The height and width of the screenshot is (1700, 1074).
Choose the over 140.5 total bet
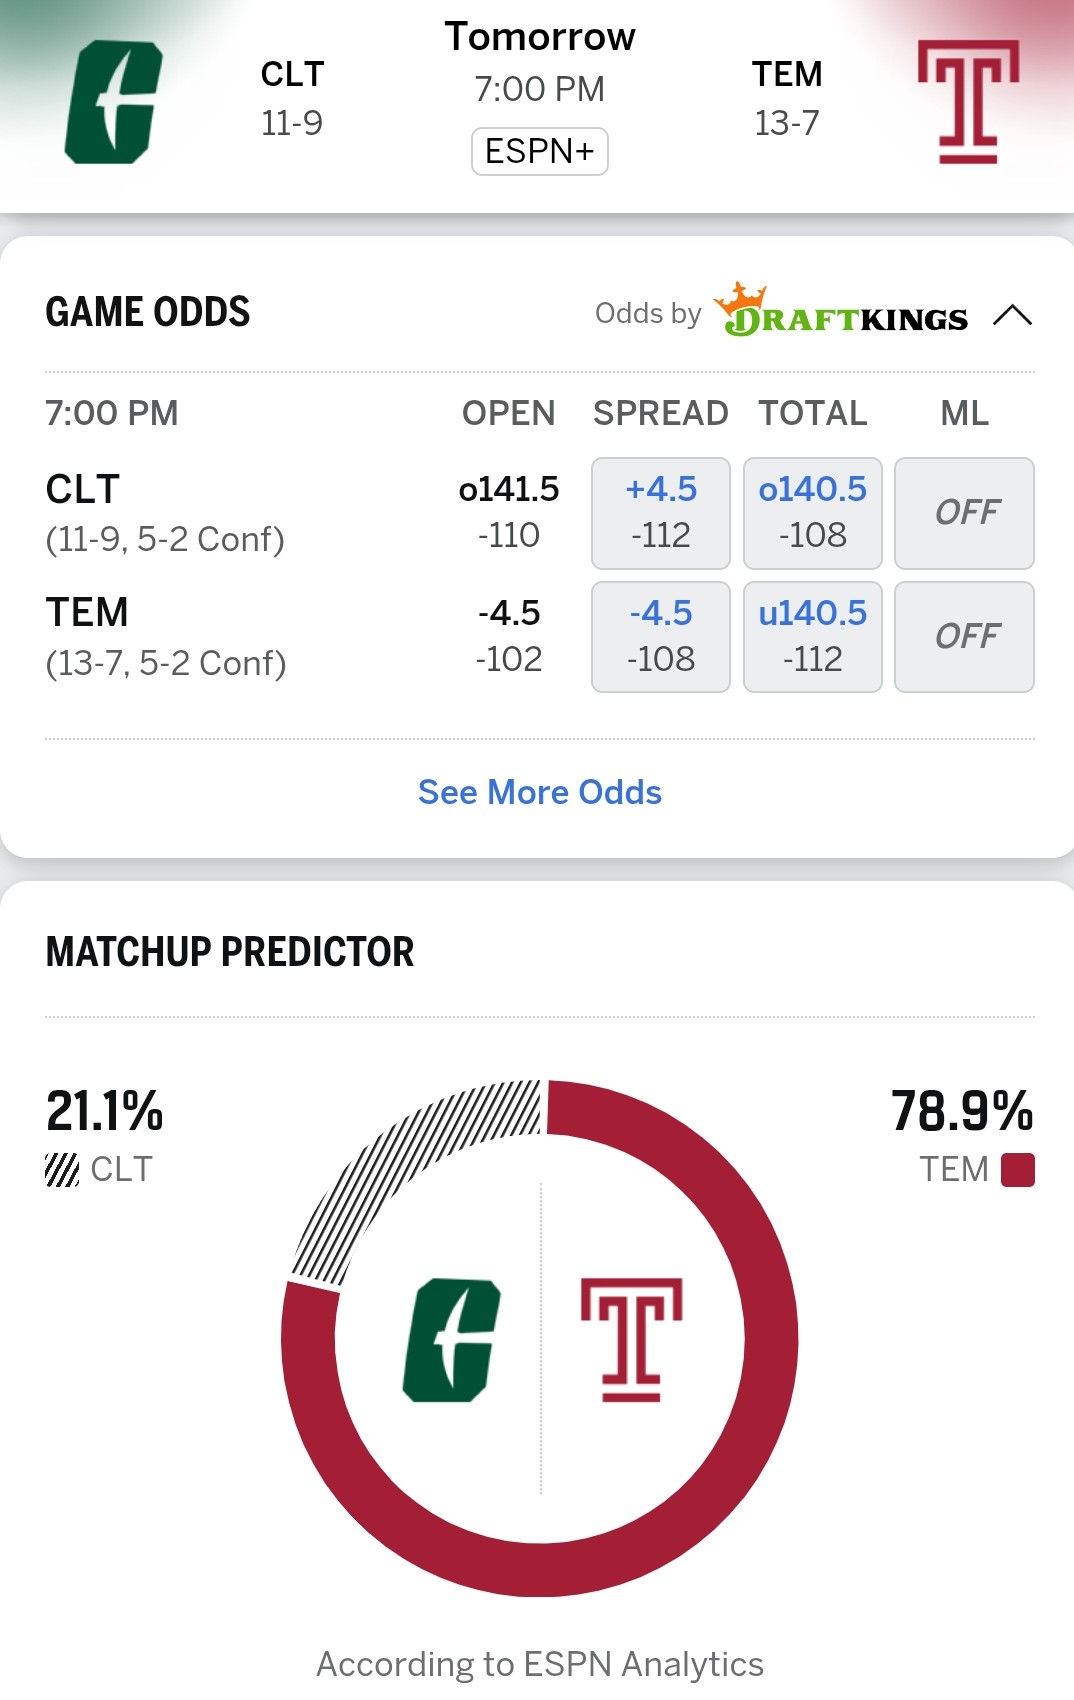click(813, 513)
